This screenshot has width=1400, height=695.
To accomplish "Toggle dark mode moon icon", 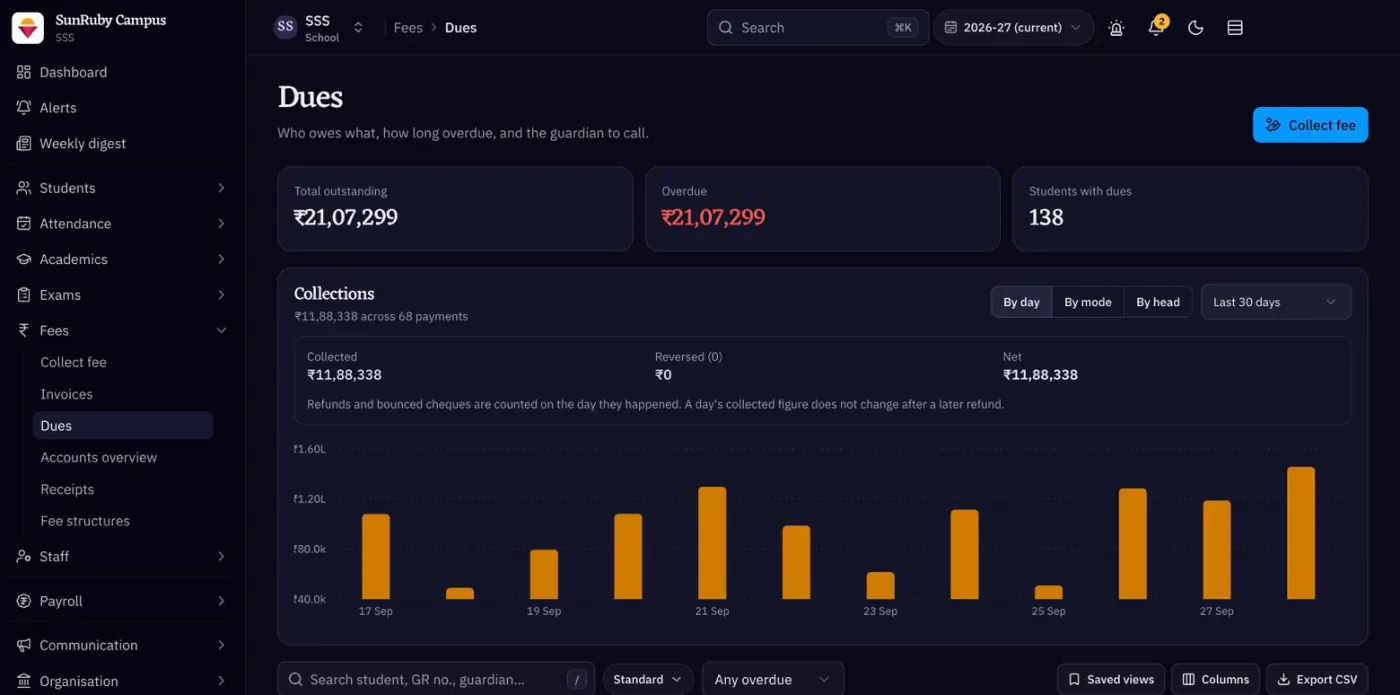I will coord(1195,28).
